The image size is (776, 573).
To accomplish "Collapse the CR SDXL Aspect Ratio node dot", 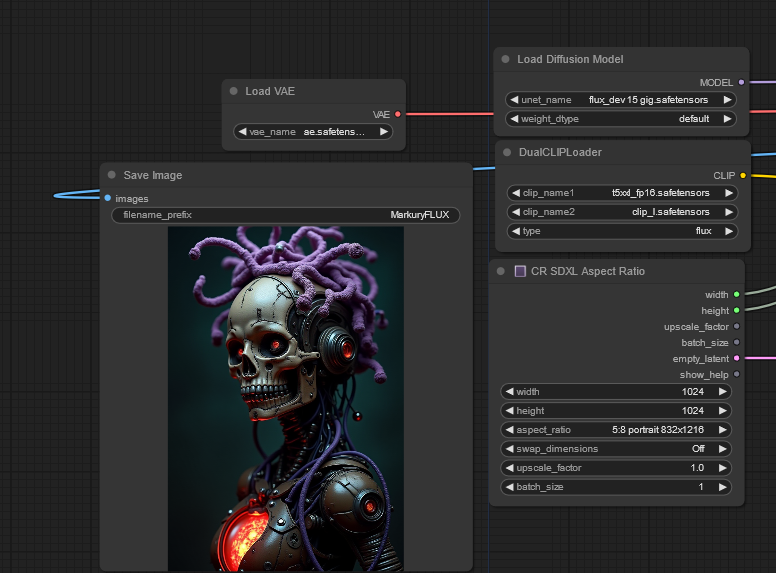I will click(501, 272).
